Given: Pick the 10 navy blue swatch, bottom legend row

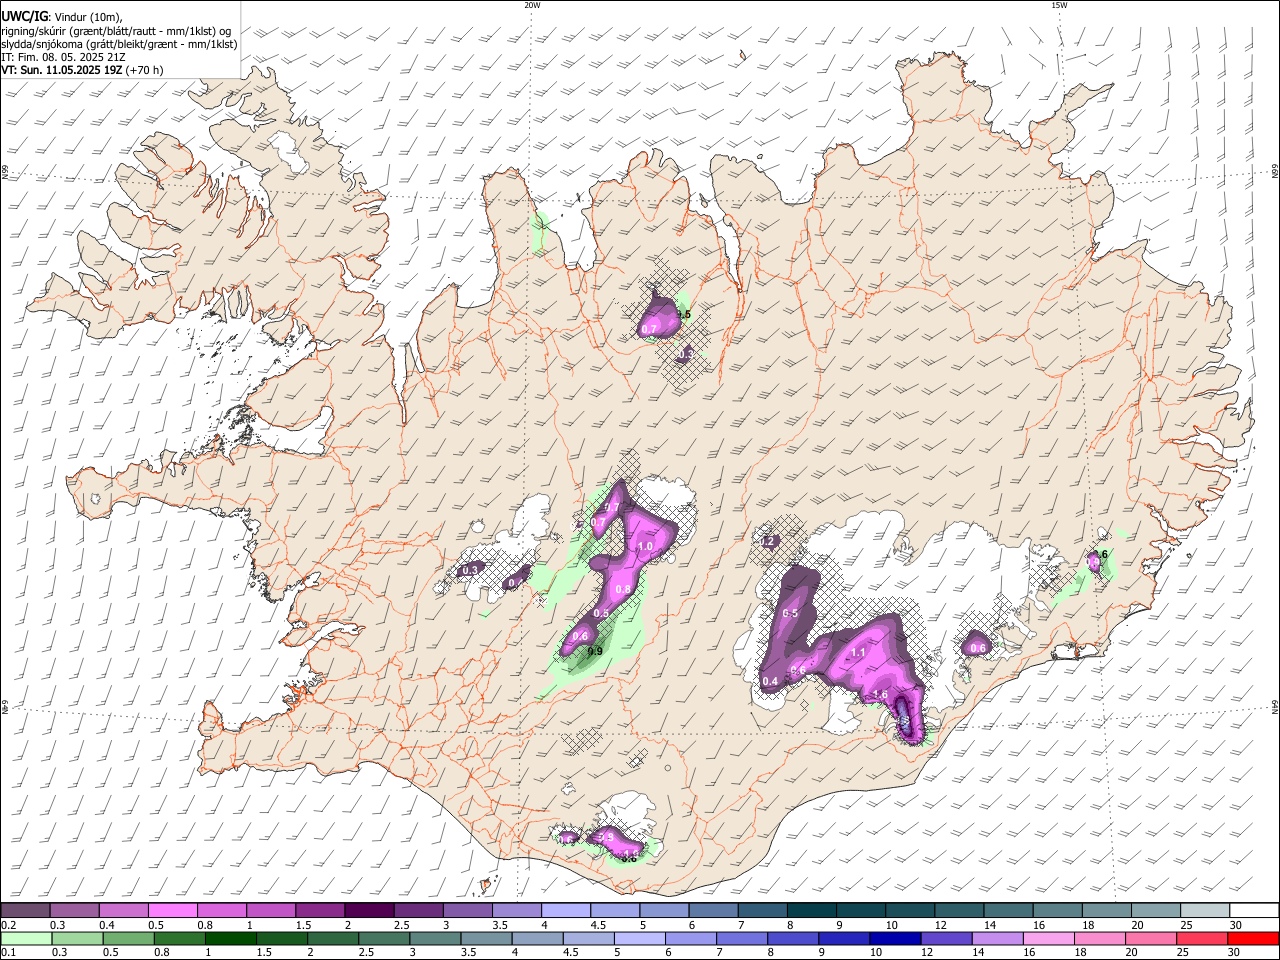Looking at the screenshot, I should 894,938.
